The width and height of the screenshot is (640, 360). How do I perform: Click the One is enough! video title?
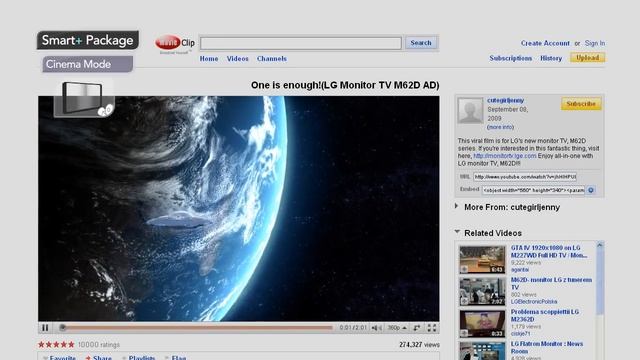click(x=345, y=85)
